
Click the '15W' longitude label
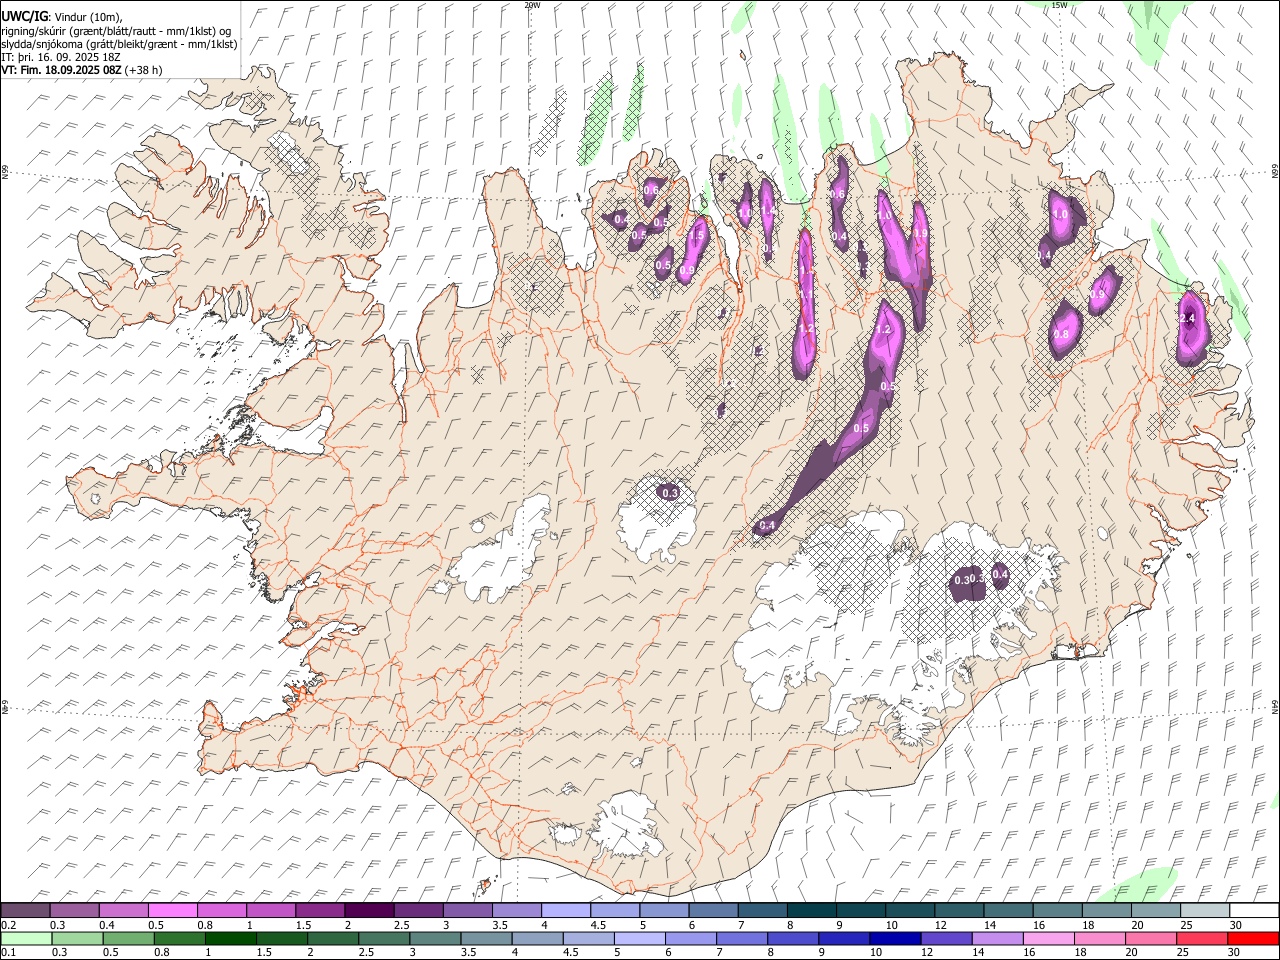coord(1059,5)
